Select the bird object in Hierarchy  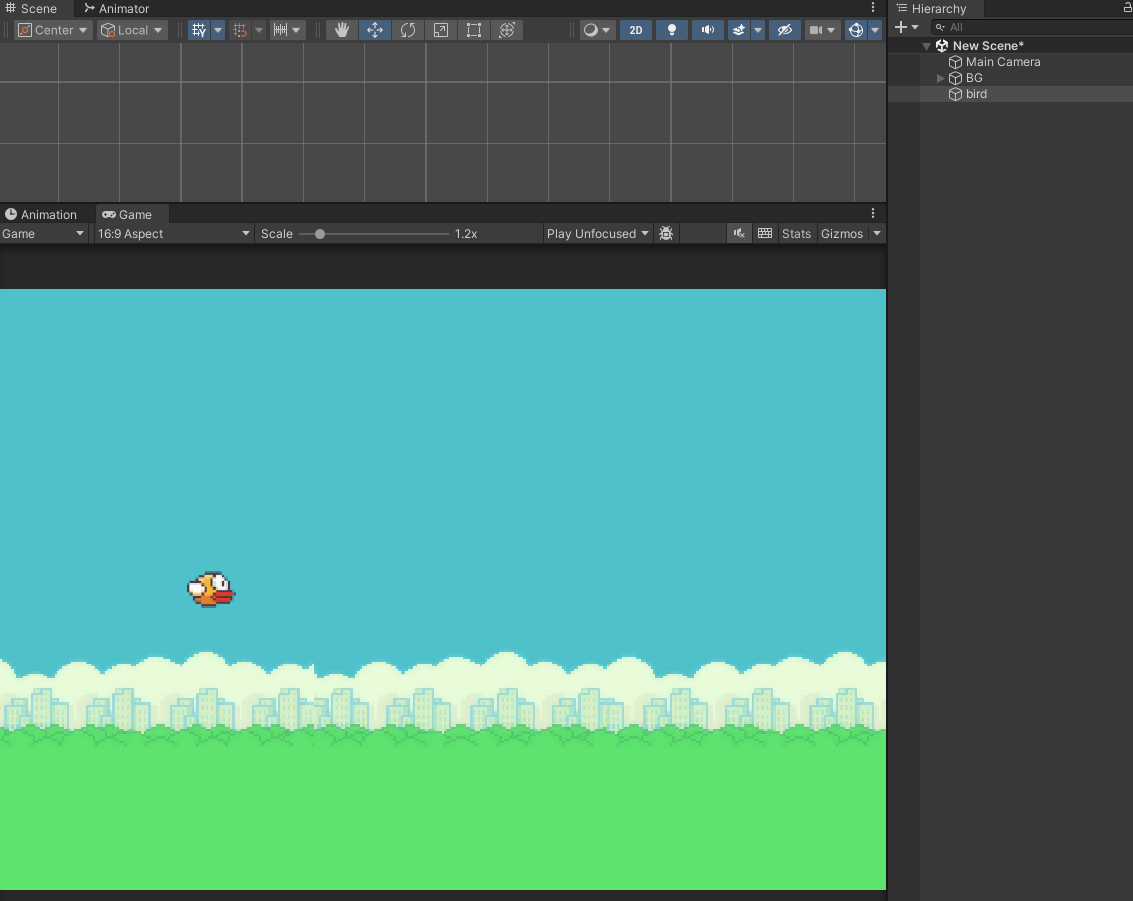(1010, 94)
